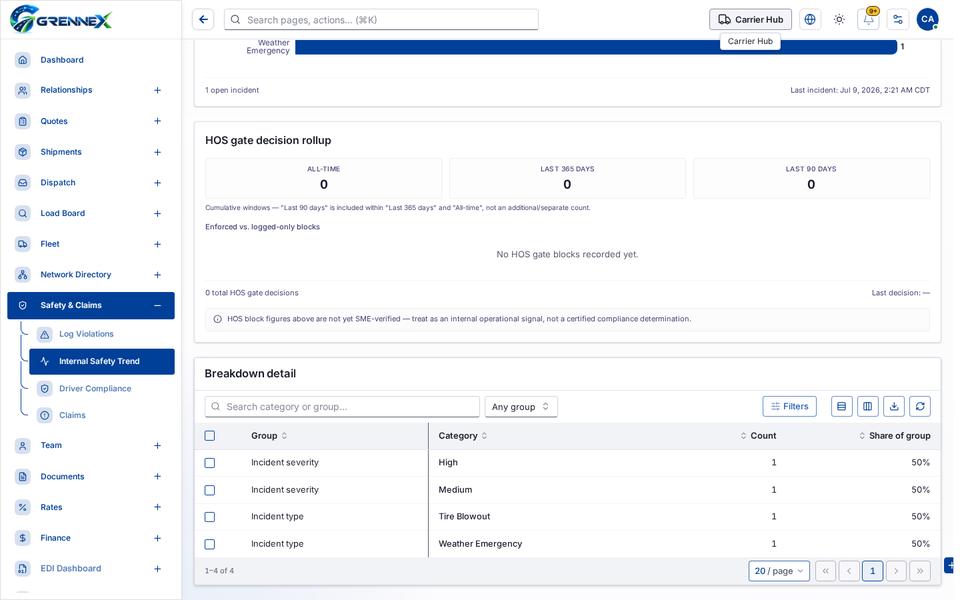960x600 pixels.
Task: Toggle the select-all rows checkbox
Action: click(x=209, y=436)
